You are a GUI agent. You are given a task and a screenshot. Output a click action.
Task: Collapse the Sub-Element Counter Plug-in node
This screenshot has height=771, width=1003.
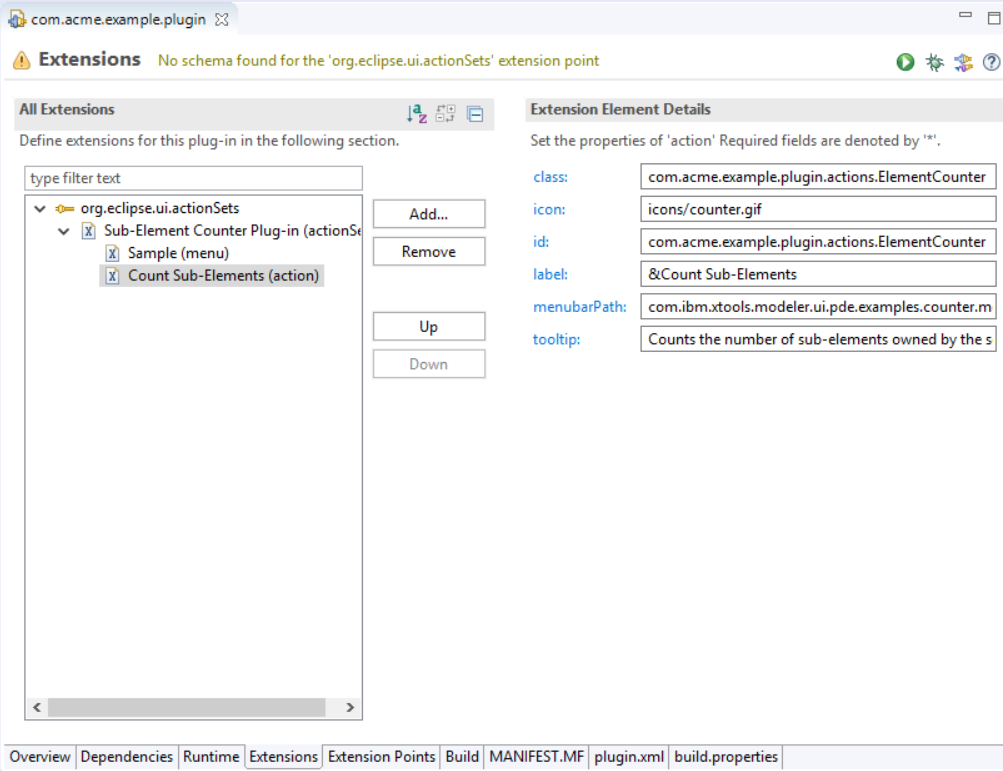click(63, 231)
